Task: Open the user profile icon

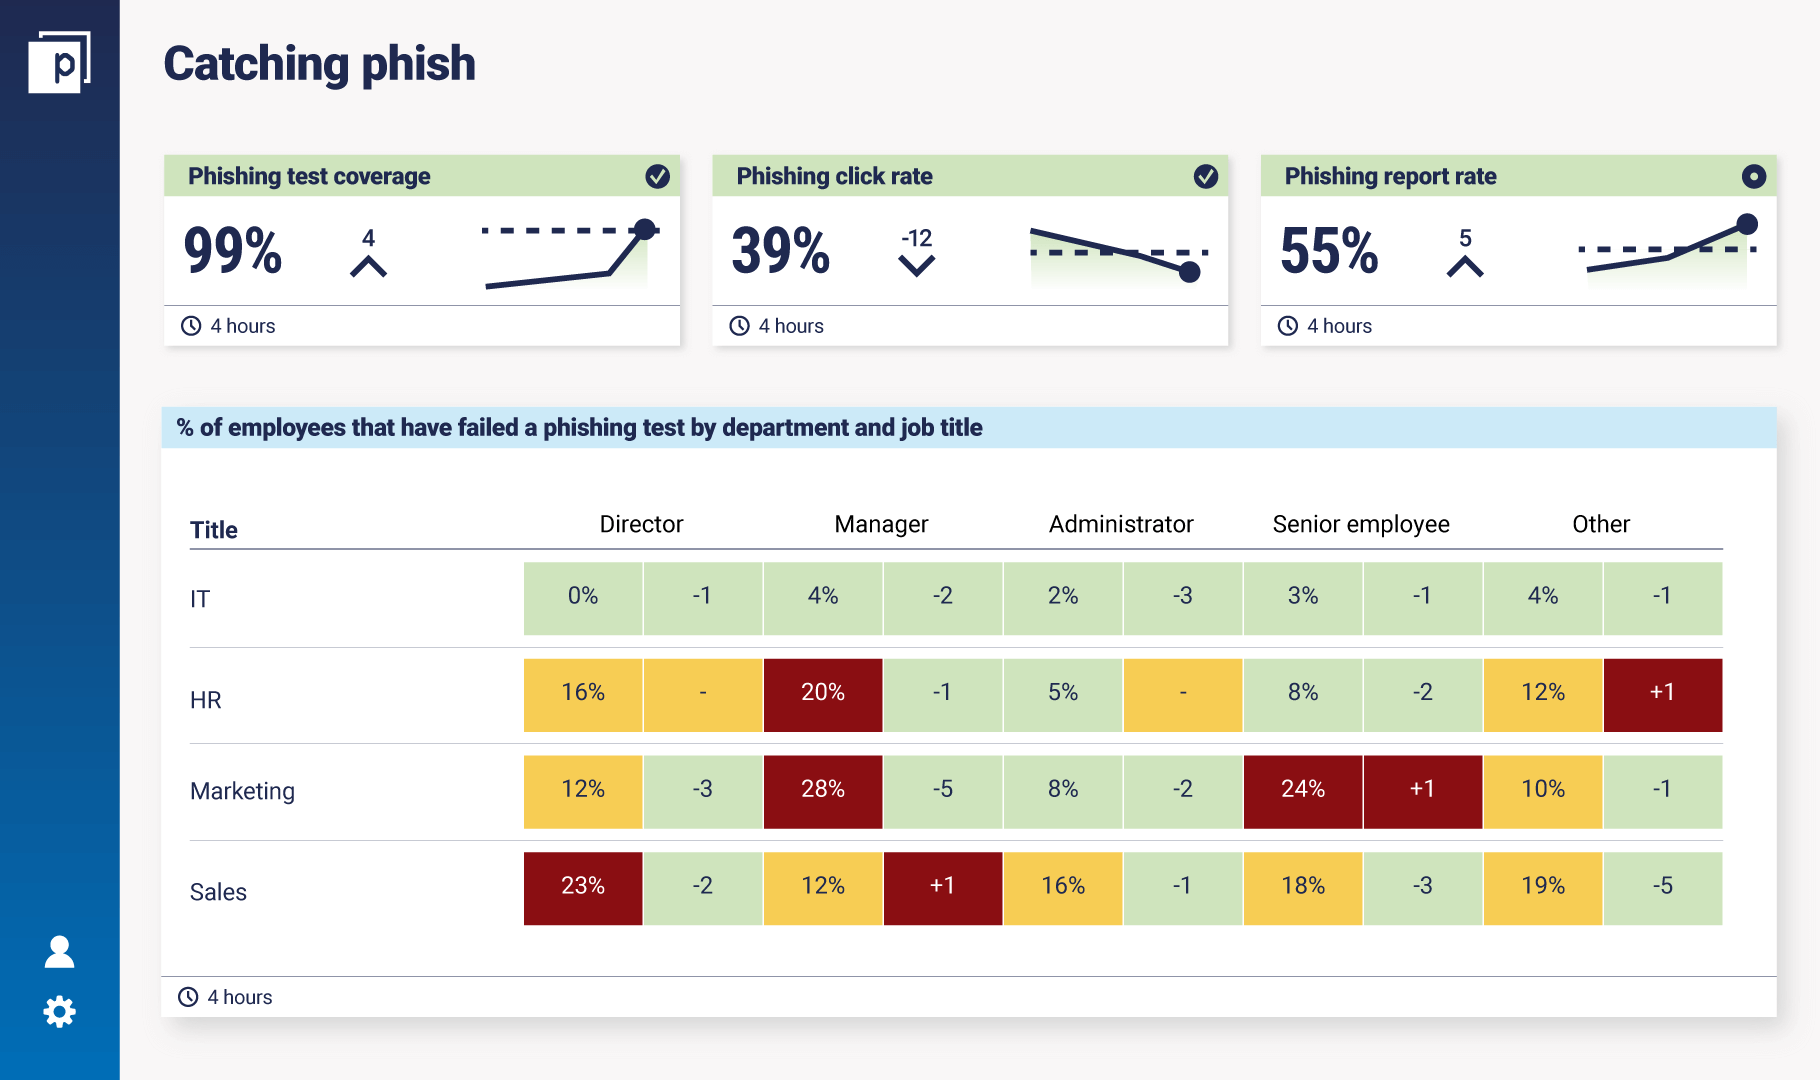Action: (60, 952)
